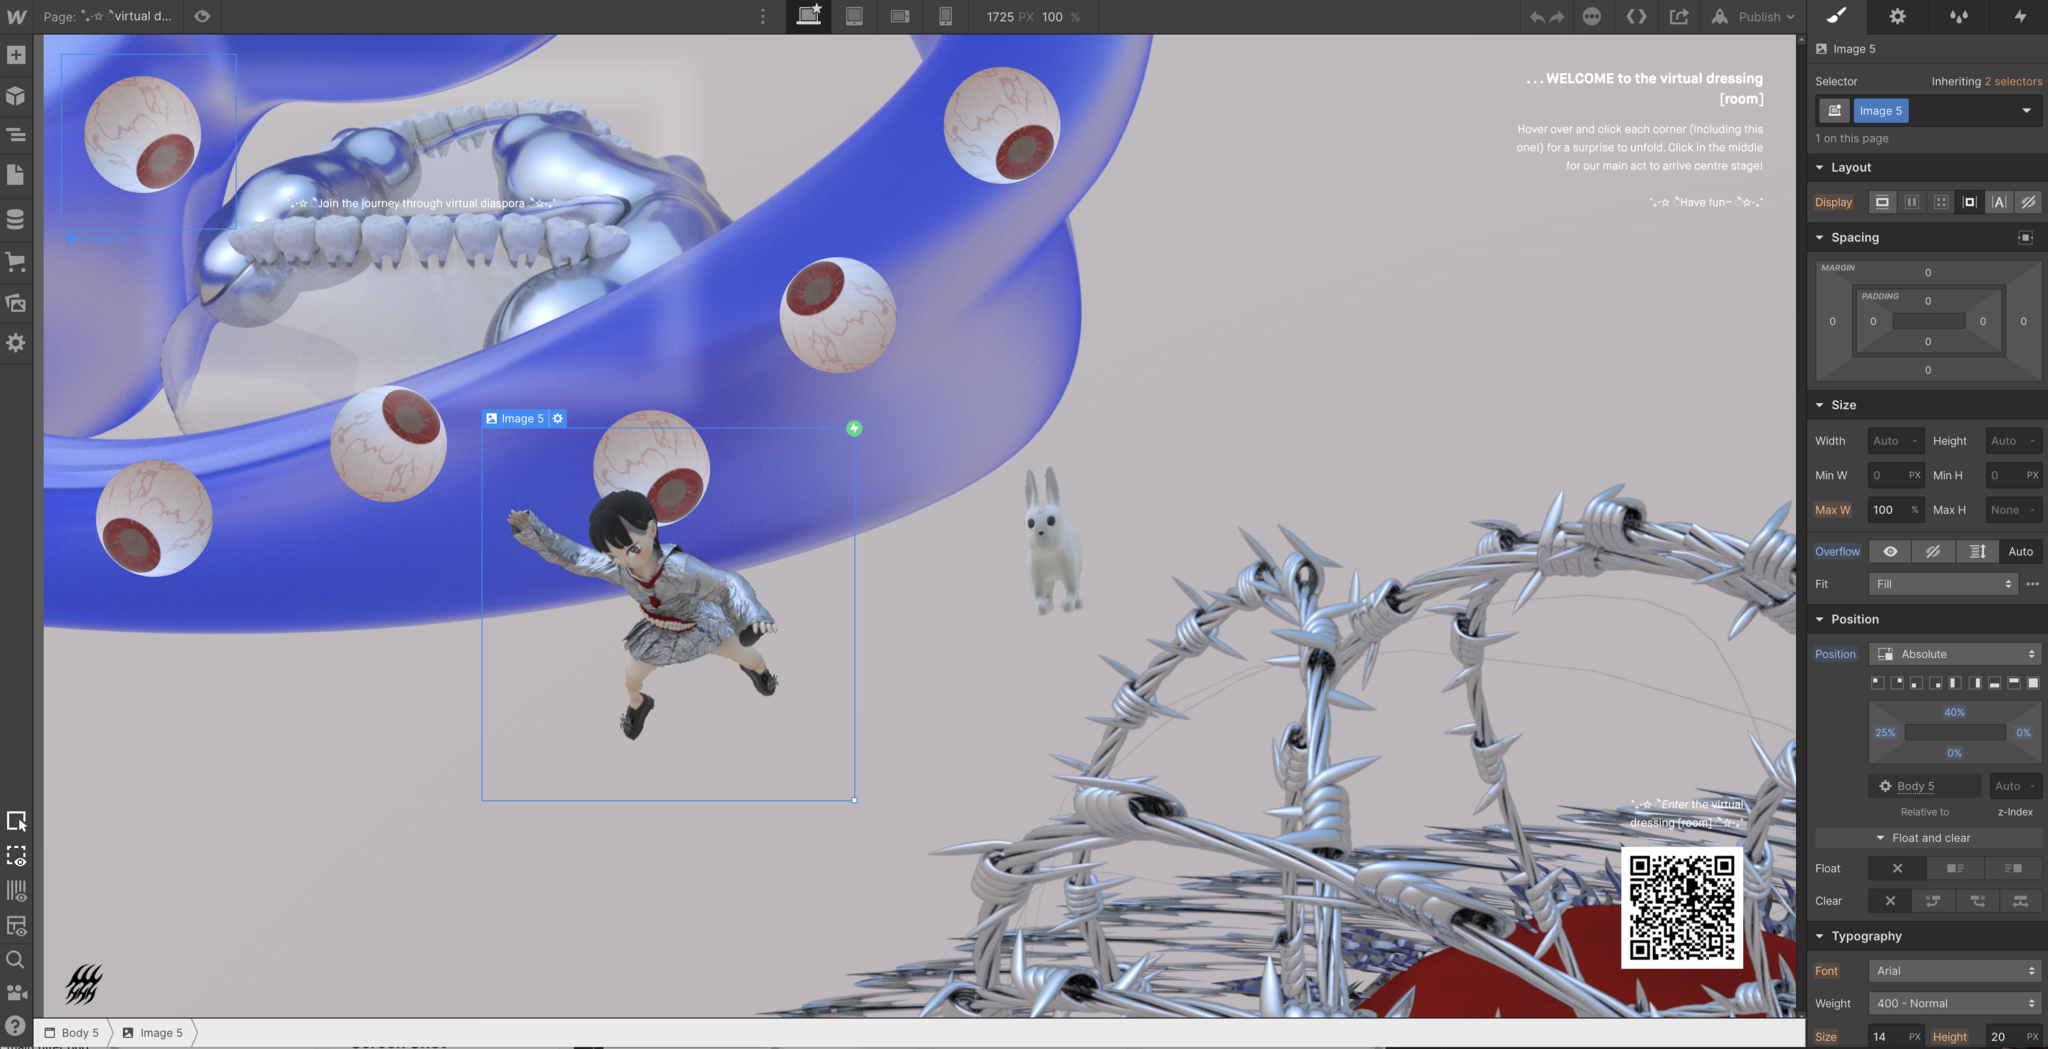
Task: Switch to the Style brush tab
Action: click(1837, 16)
